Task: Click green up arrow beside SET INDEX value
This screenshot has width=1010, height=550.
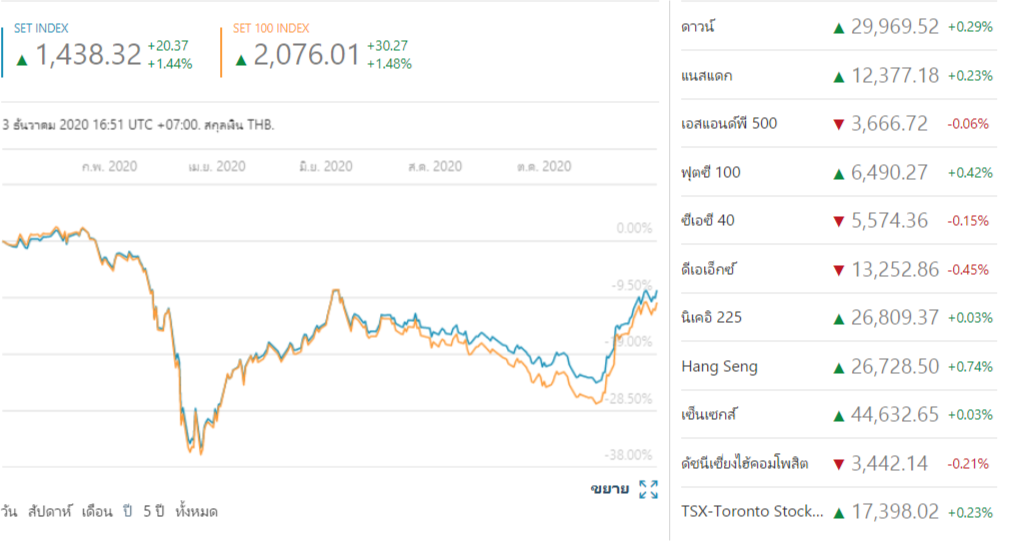Action: pyautogui.click(x=22, y=58)
